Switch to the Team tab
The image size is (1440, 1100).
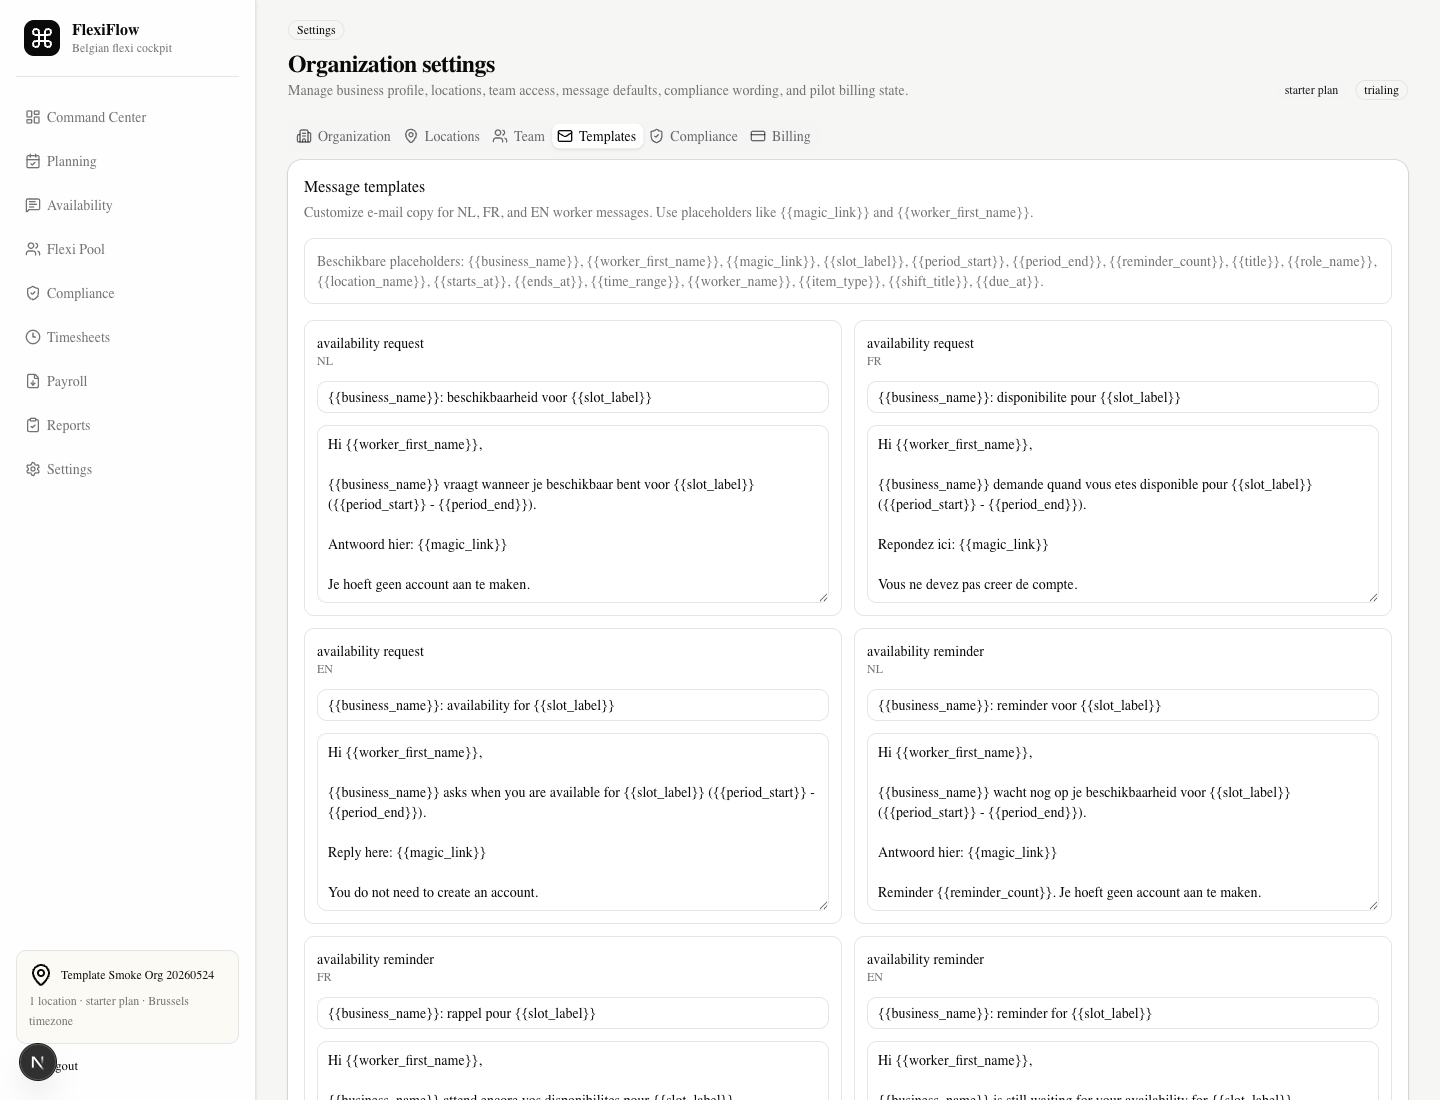pos(518,136)
